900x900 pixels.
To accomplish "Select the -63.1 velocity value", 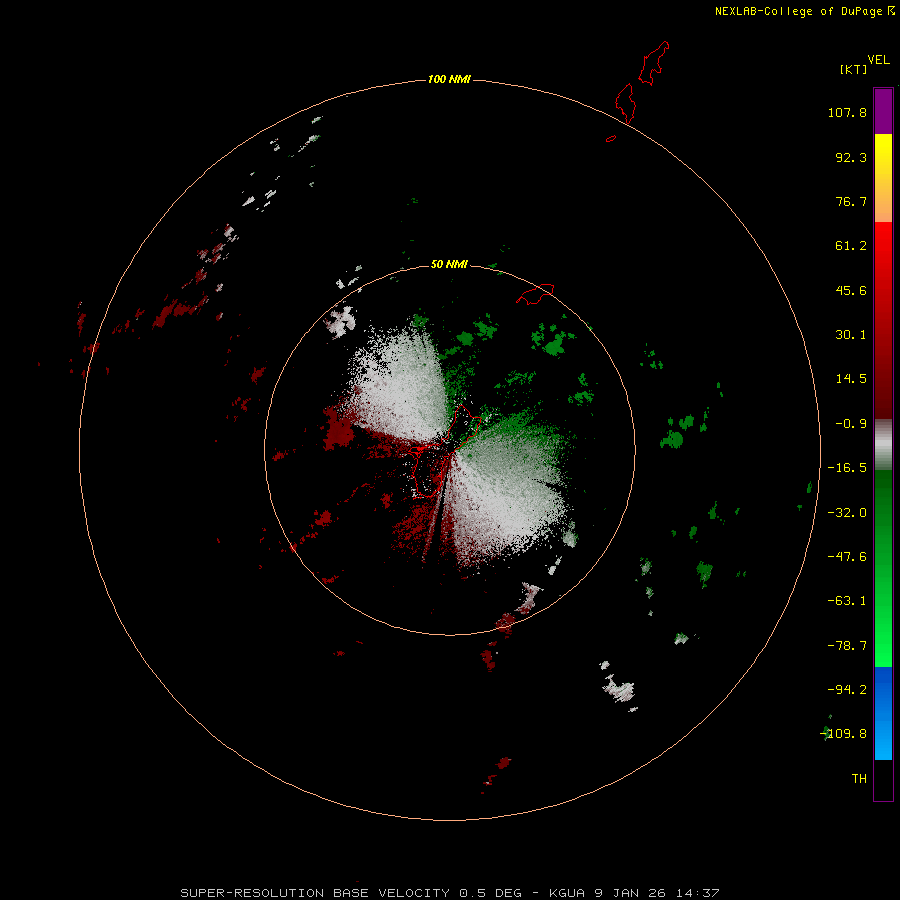I will [847, 601].
